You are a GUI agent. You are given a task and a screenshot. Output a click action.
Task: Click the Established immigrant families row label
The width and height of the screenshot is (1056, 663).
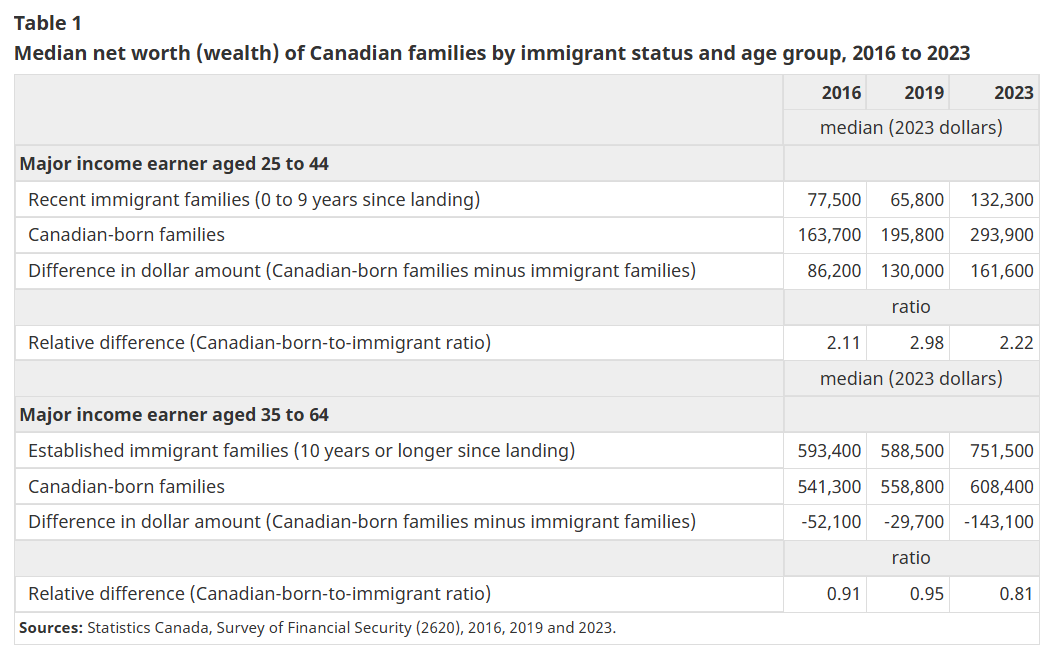[301, 451]
